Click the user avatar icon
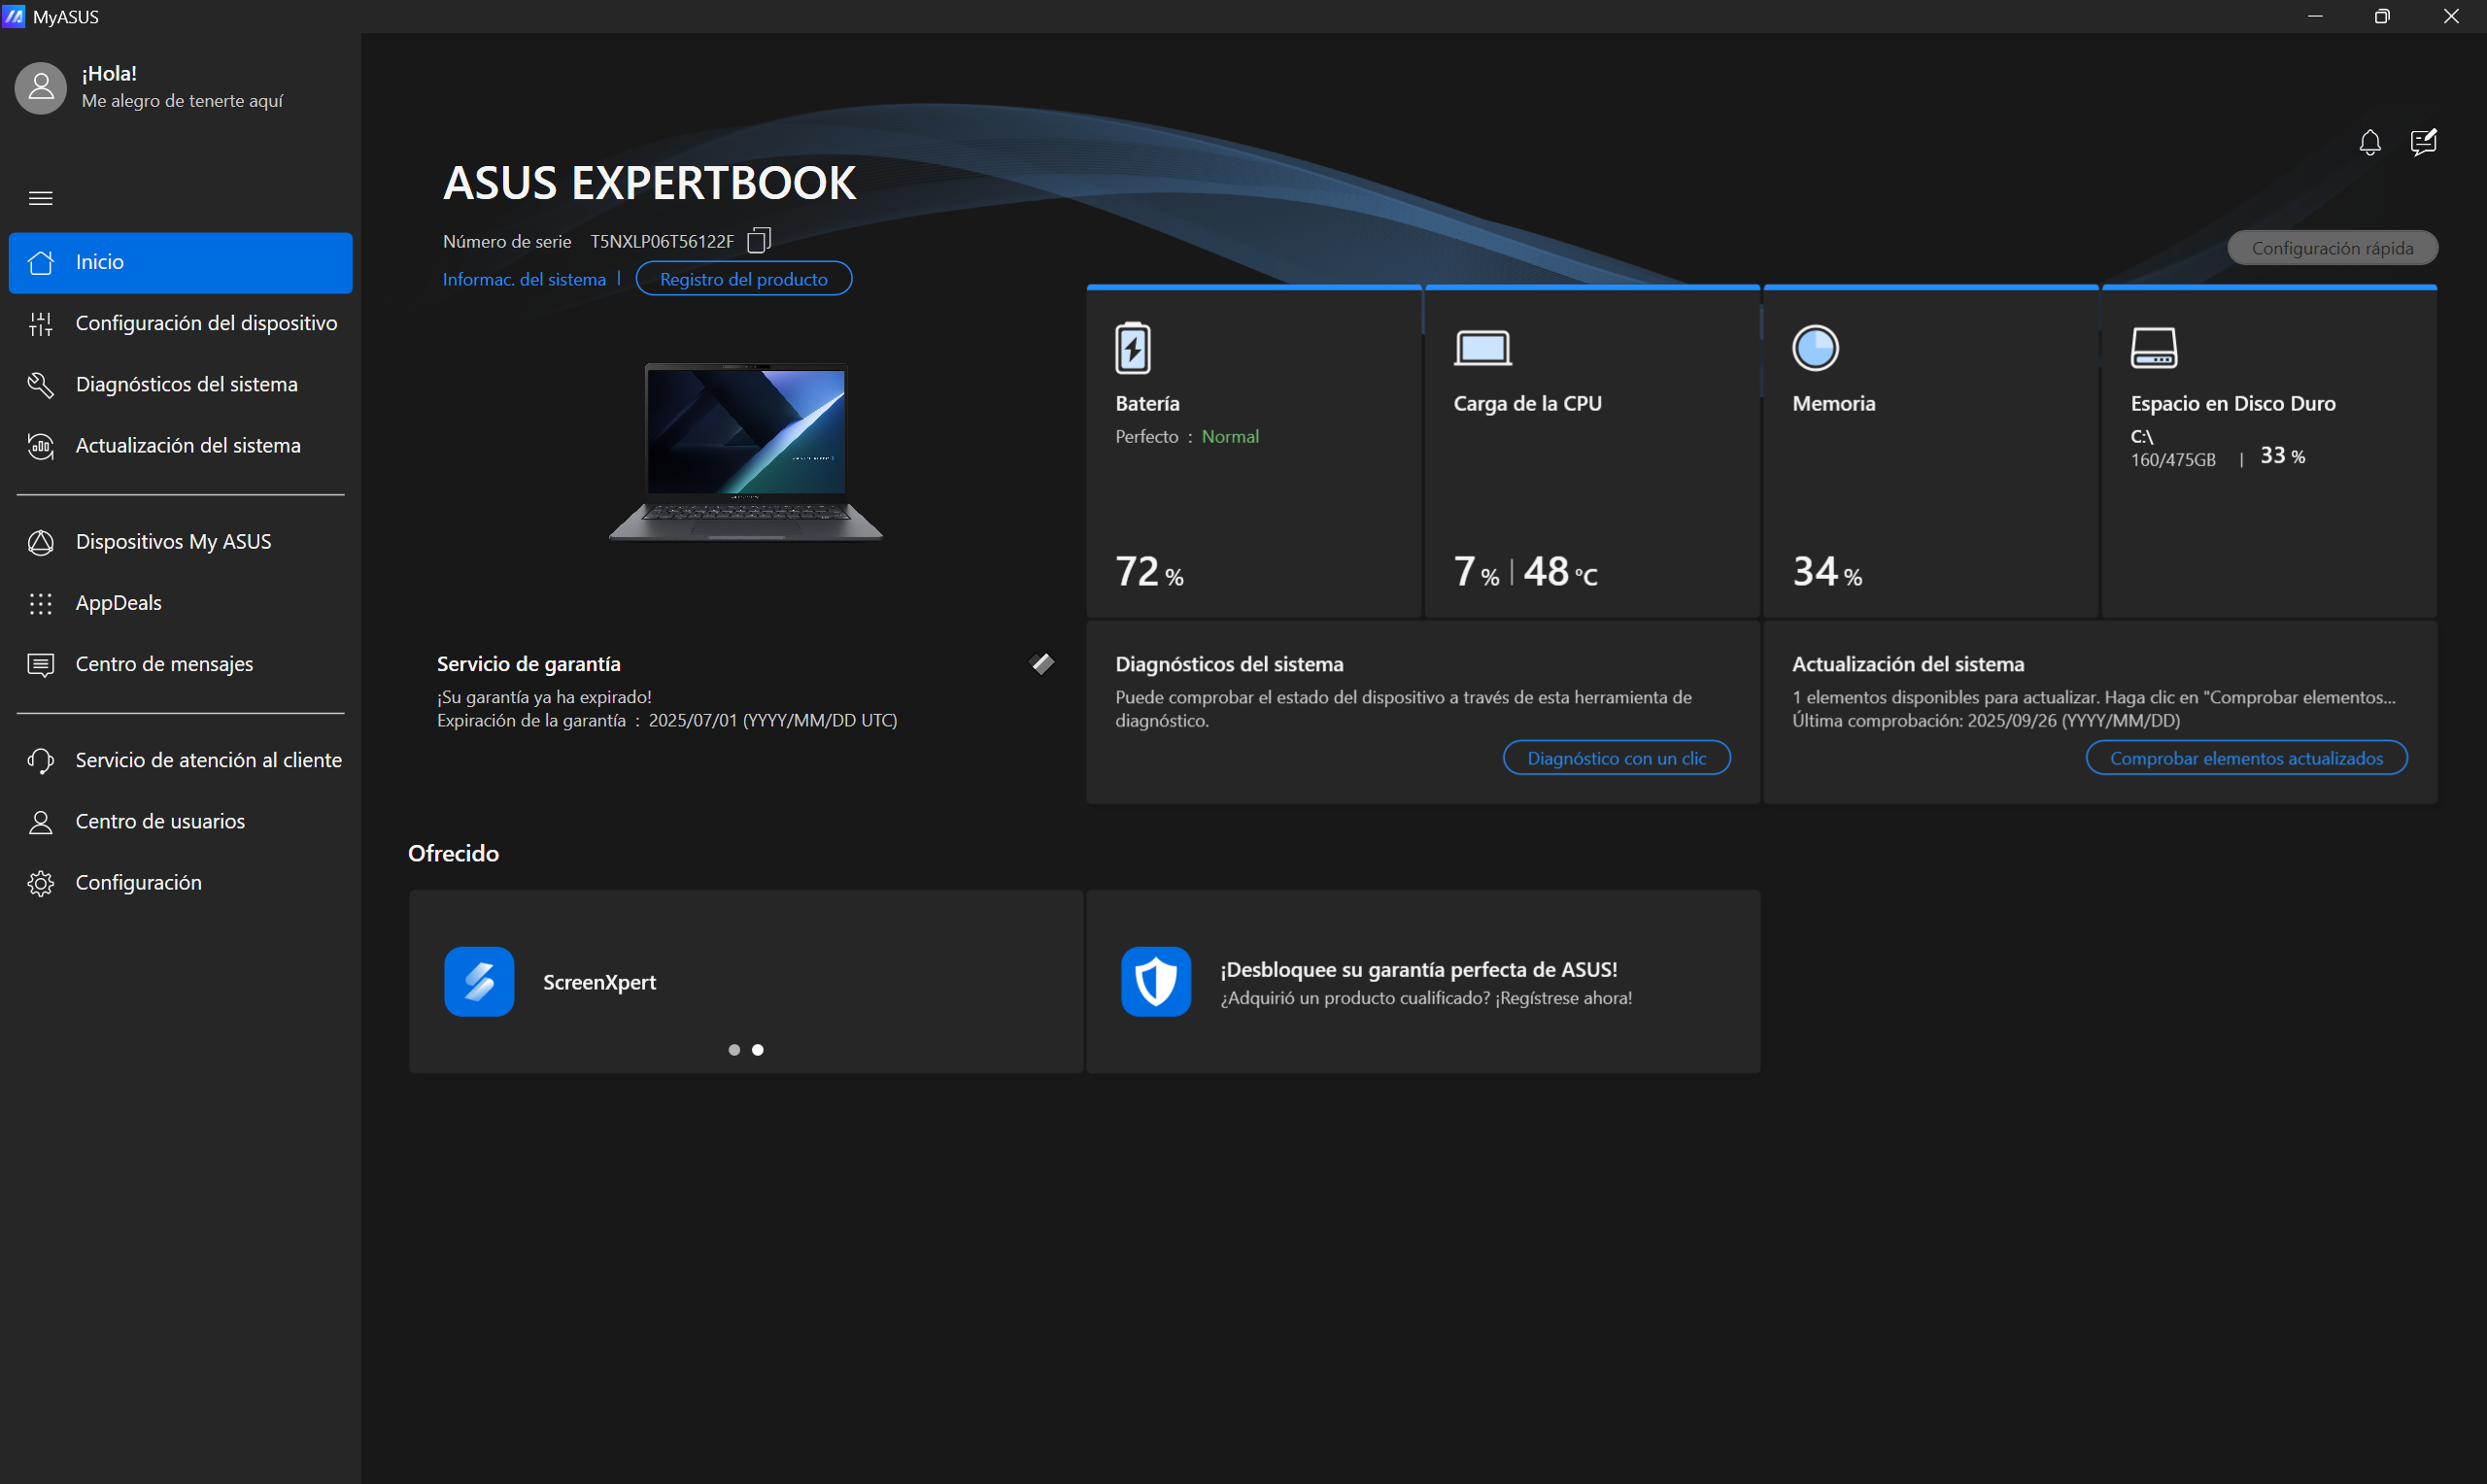The width and height of the screenshot is (2487, 1484). [41, 88]
